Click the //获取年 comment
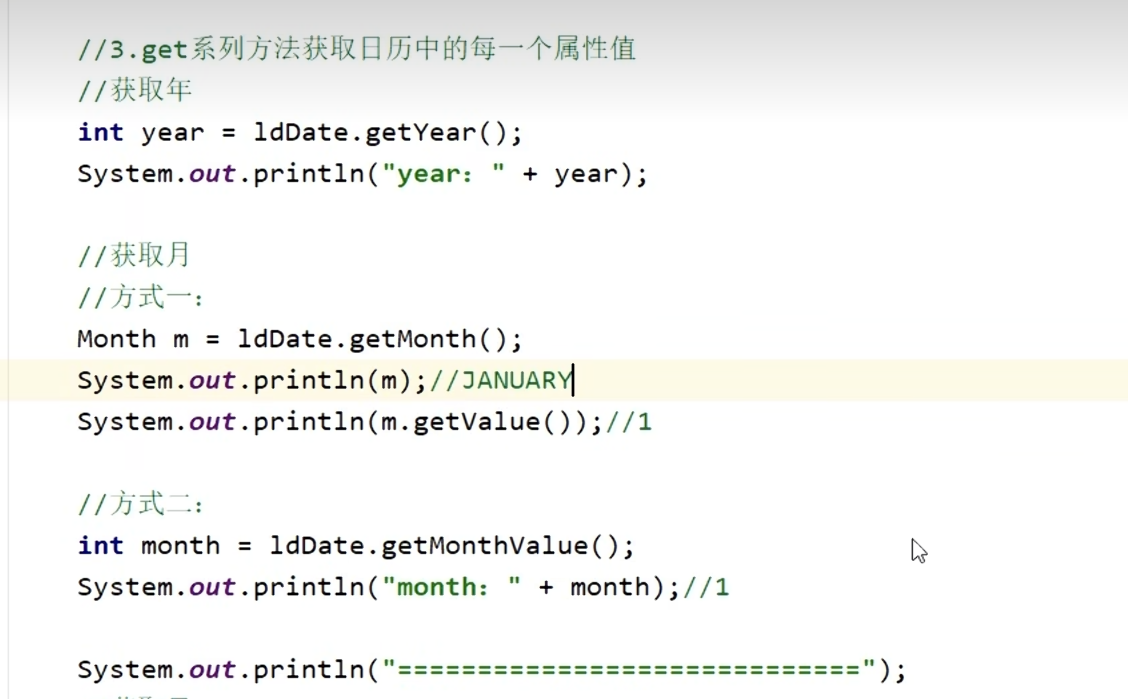 (134, 90)
